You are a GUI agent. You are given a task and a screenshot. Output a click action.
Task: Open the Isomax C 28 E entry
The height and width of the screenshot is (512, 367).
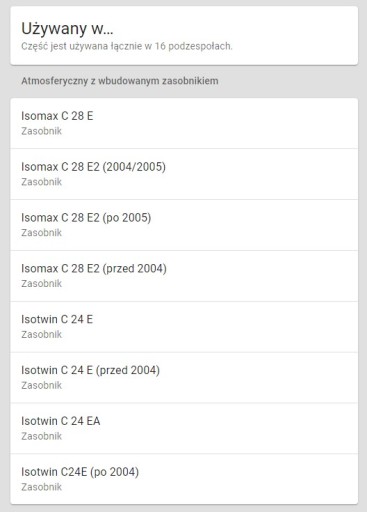click(x=184, y=123)
